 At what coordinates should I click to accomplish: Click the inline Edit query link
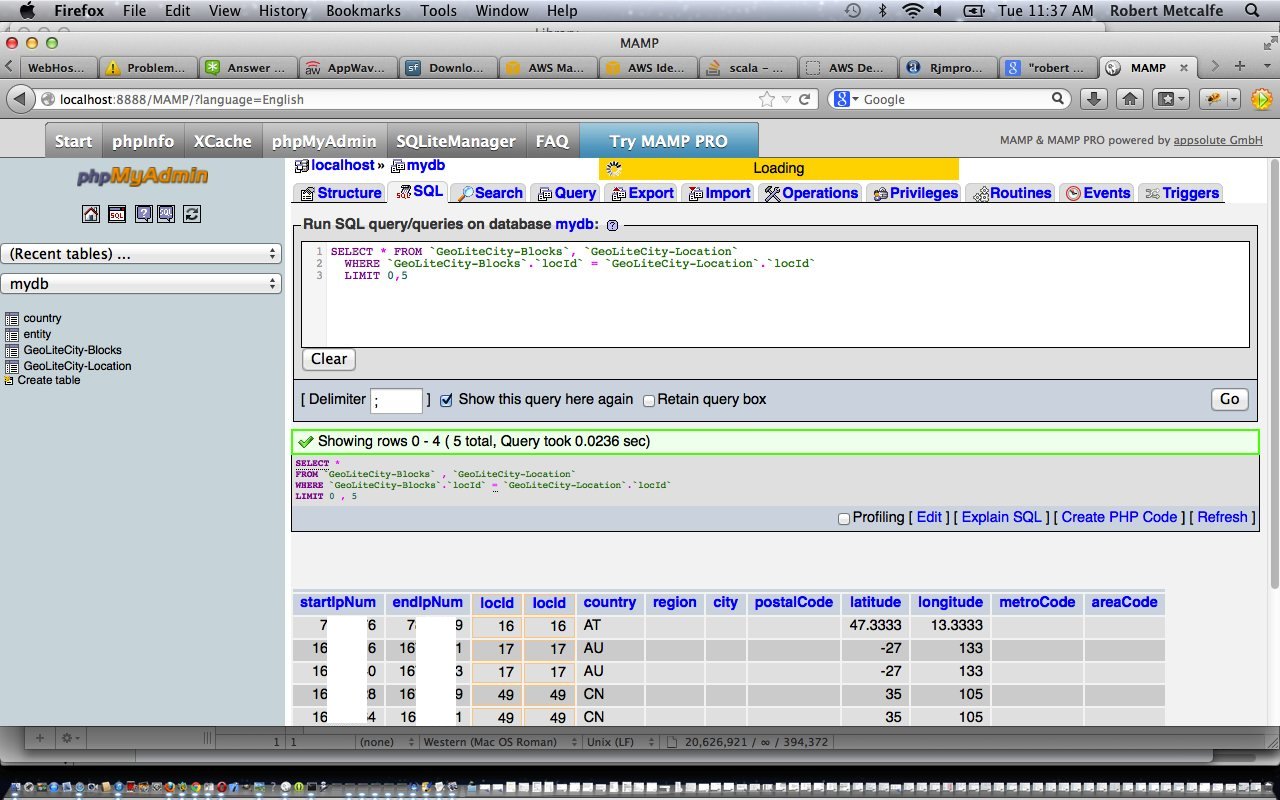(x=929, y=517)
